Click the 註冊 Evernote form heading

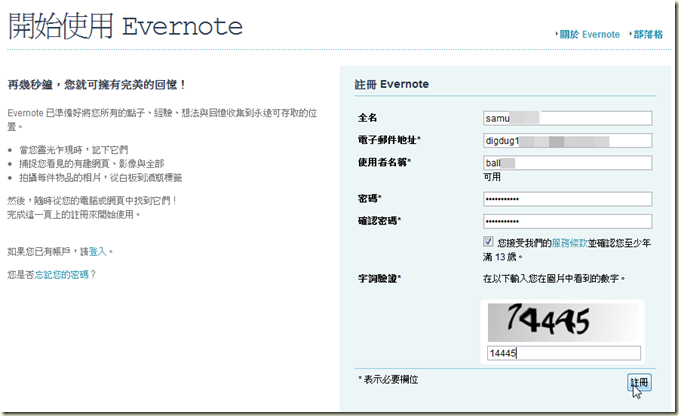coord(391,84)
